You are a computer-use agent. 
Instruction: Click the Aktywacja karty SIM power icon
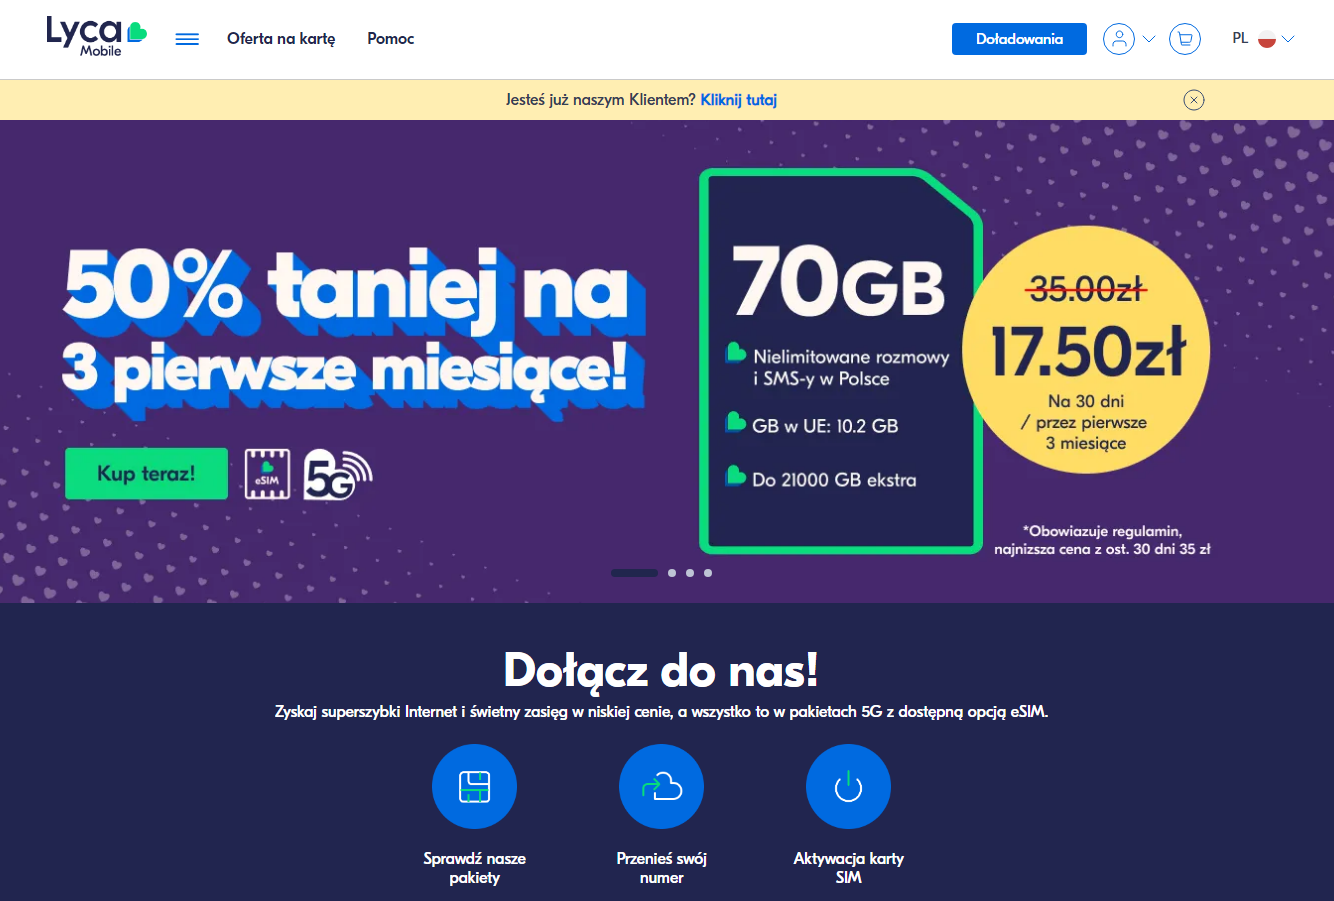coord(848,787)
